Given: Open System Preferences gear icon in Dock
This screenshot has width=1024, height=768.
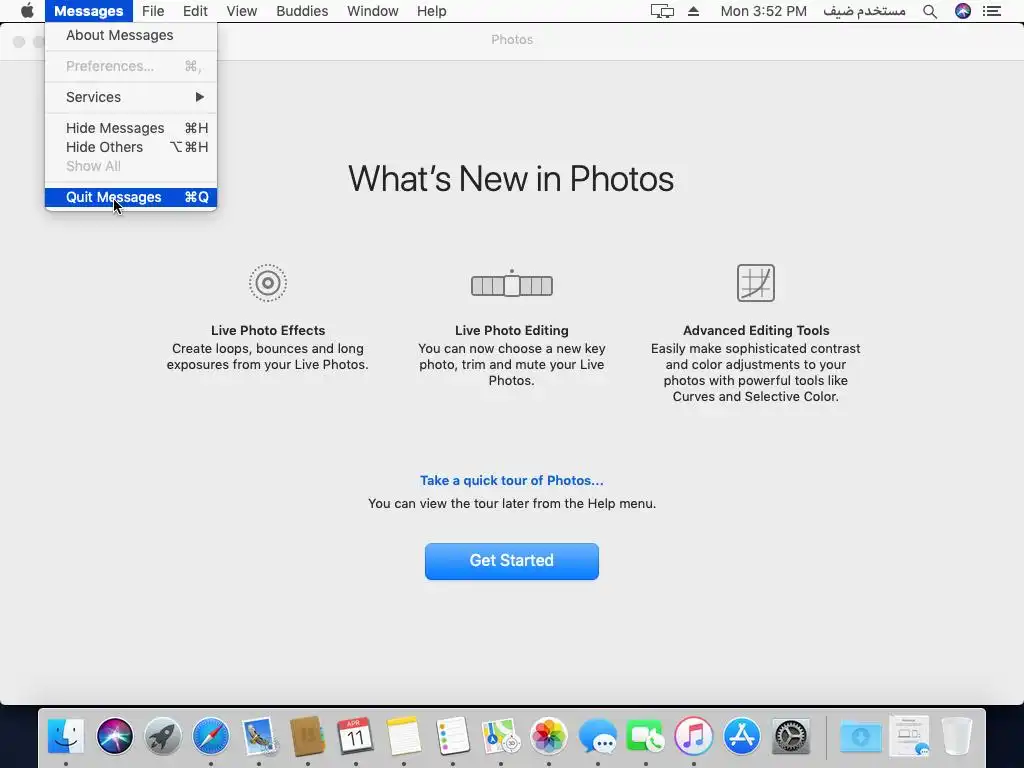Looking at the screenshot, I should [x=790, y=736].
